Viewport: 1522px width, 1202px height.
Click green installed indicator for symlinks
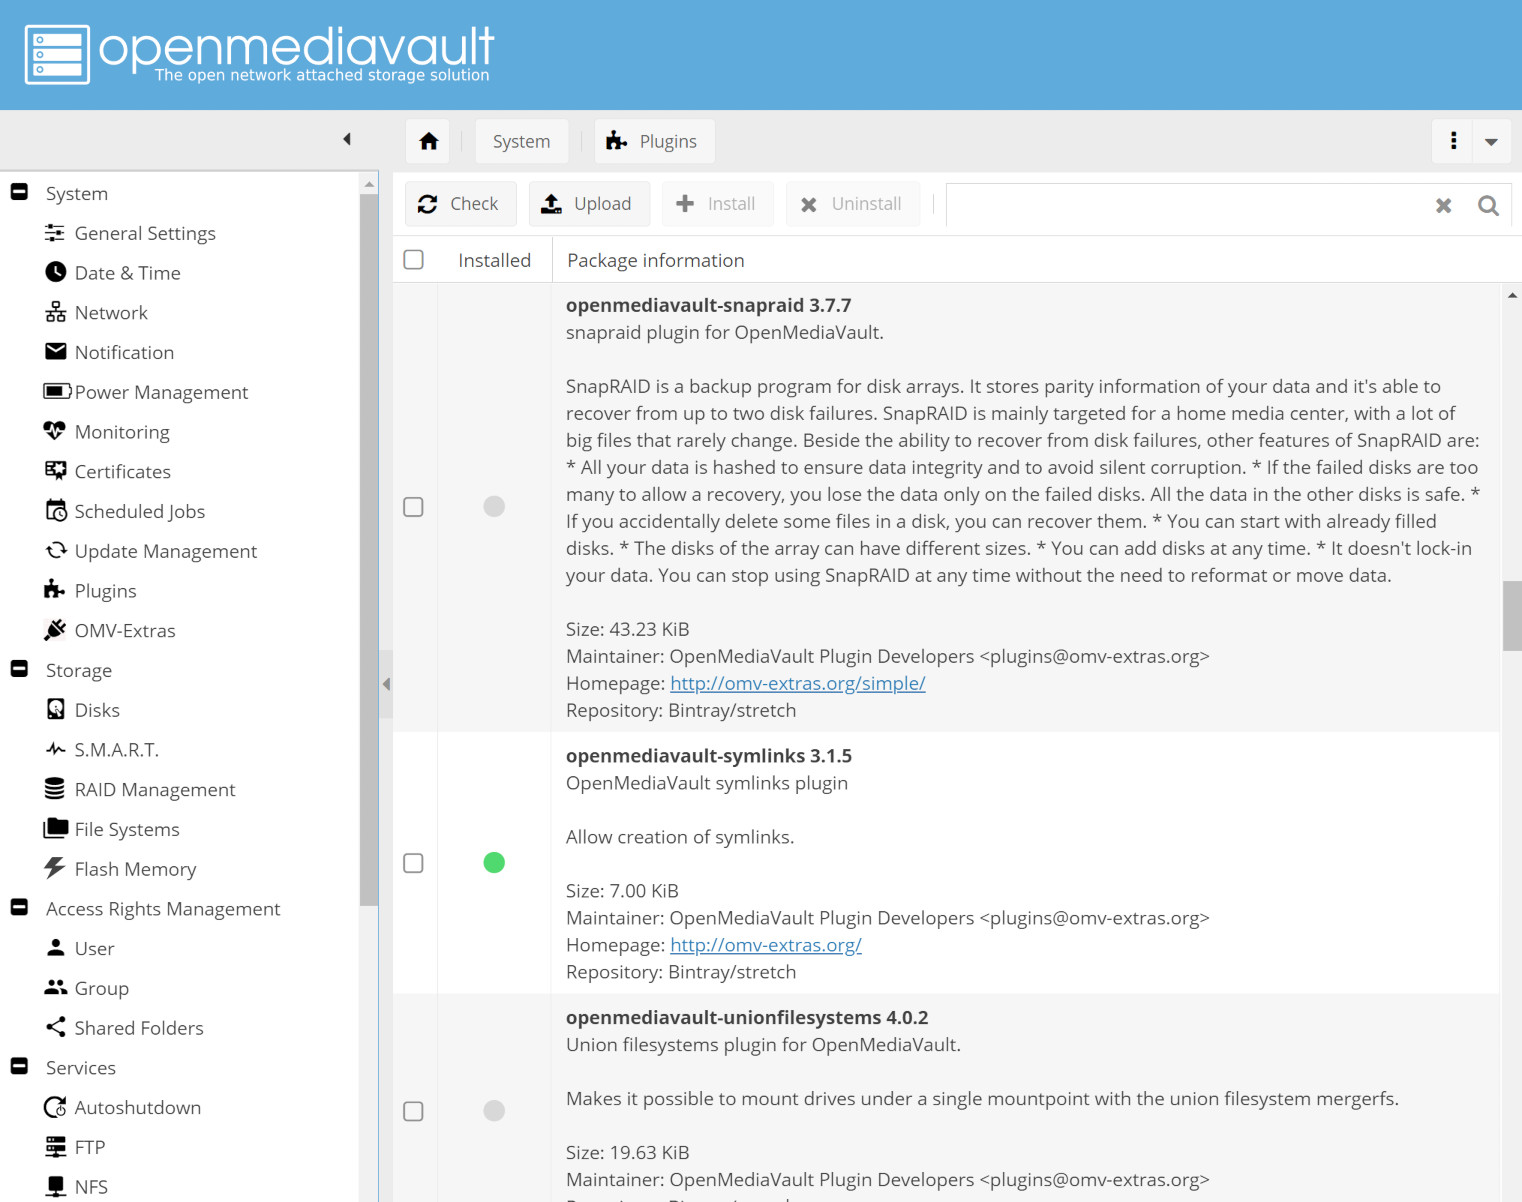pyautogui.click(x=494, y=862)
